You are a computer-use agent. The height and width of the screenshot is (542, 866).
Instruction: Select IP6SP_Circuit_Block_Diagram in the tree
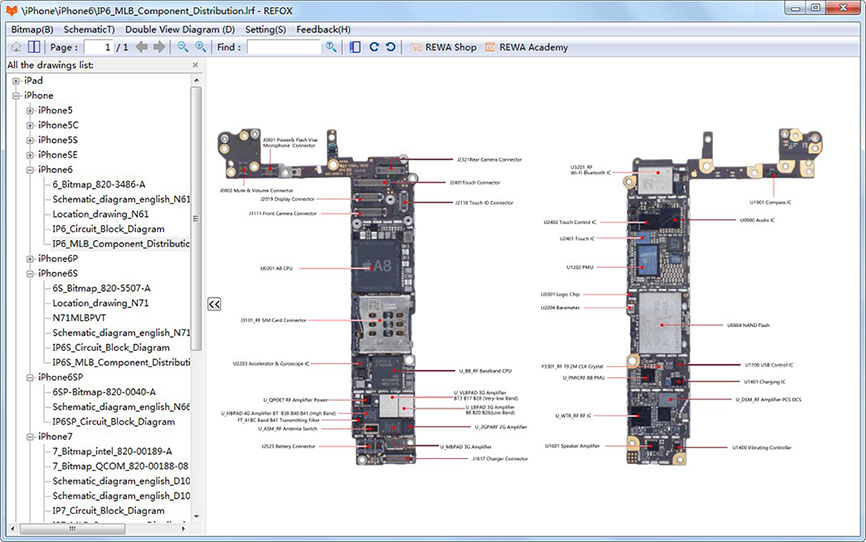[x=113, y=422]
